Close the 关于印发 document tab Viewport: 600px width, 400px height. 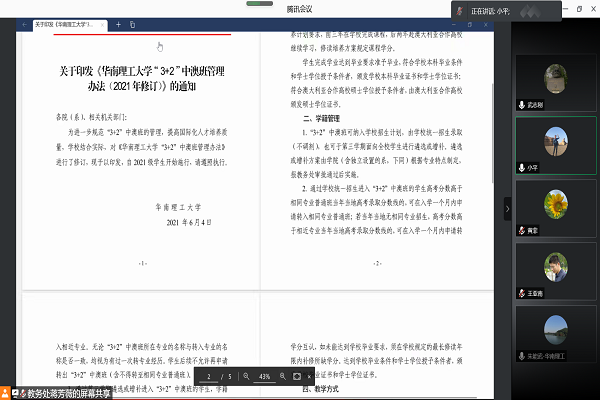[102, 25]
